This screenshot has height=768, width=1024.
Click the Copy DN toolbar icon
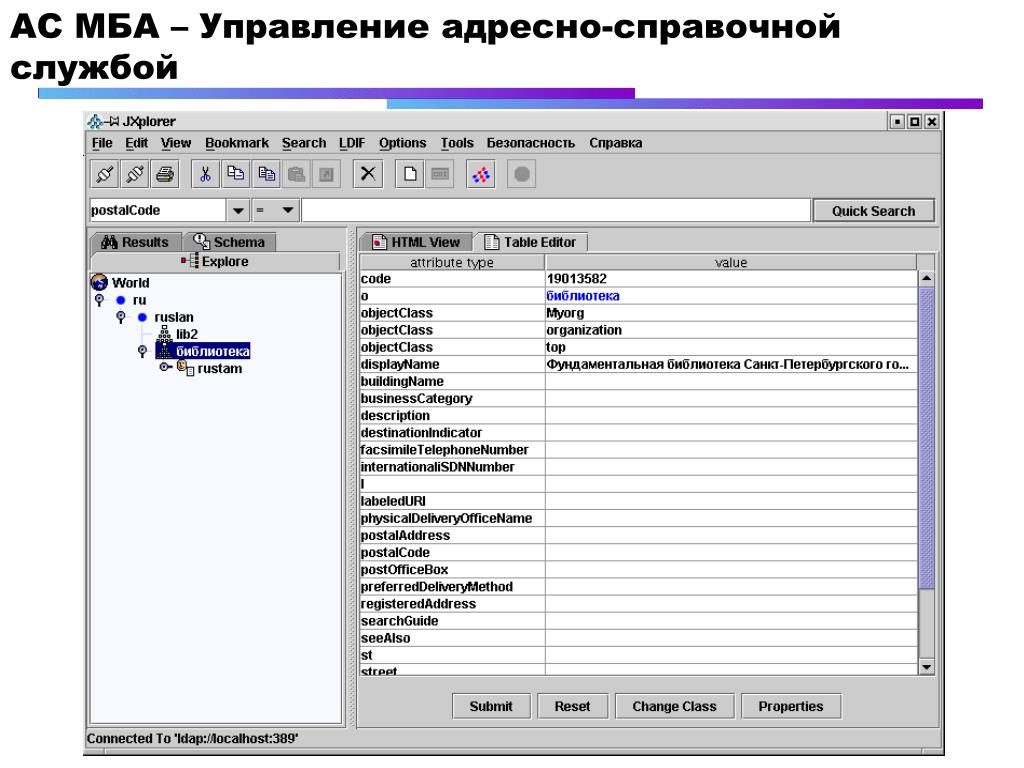tap(266, 174)
